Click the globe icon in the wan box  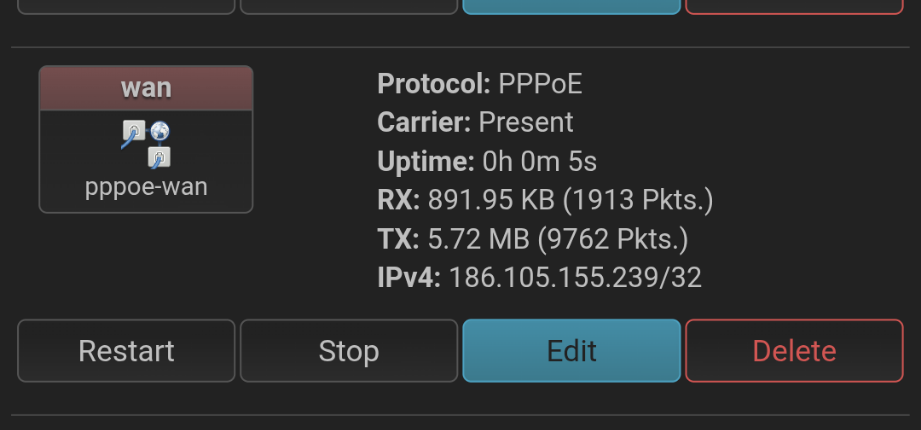tap(159, 132)
